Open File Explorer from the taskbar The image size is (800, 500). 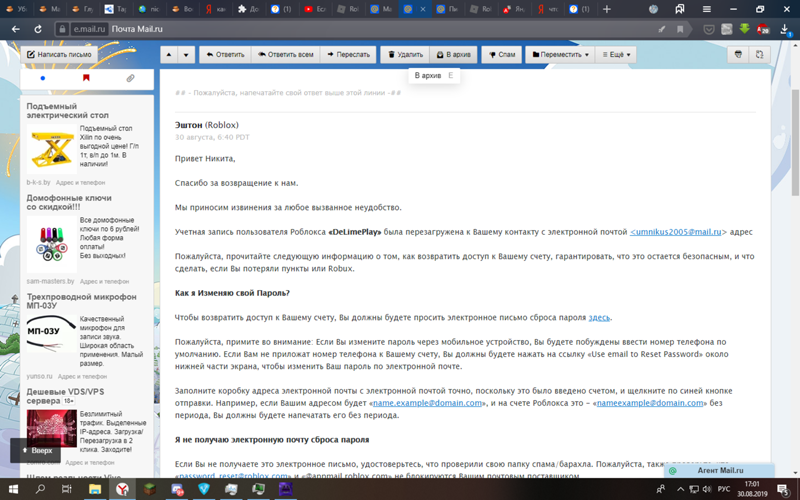pyautogui.click(x=94, y=489)
